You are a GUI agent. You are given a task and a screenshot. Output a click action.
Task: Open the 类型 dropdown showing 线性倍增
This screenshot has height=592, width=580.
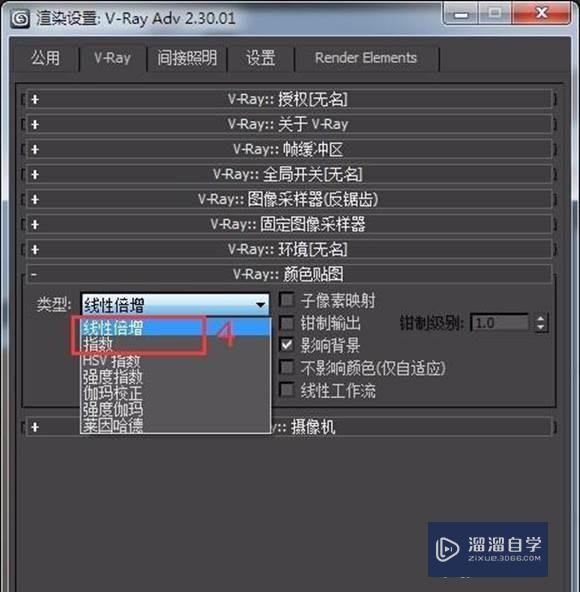pyautogui.click(x=175, y=305)
